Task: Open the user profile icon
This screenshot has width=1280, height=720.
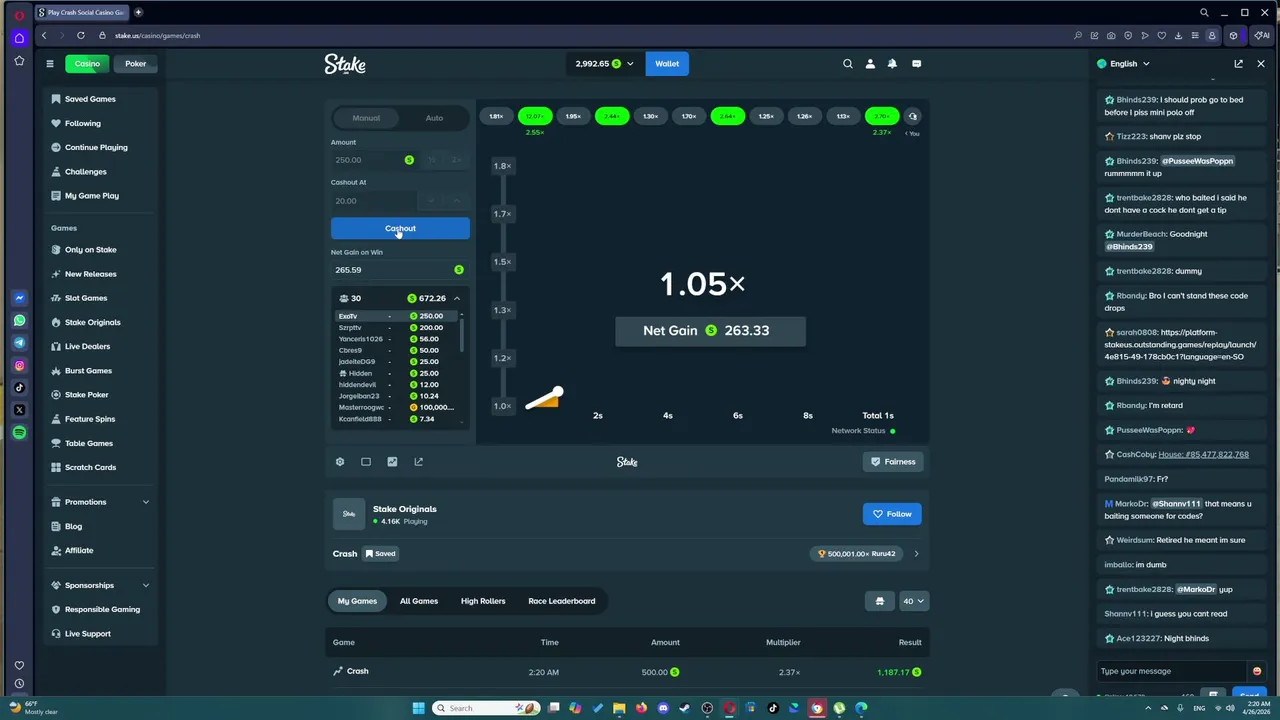Action: click(x=870, y=64)
